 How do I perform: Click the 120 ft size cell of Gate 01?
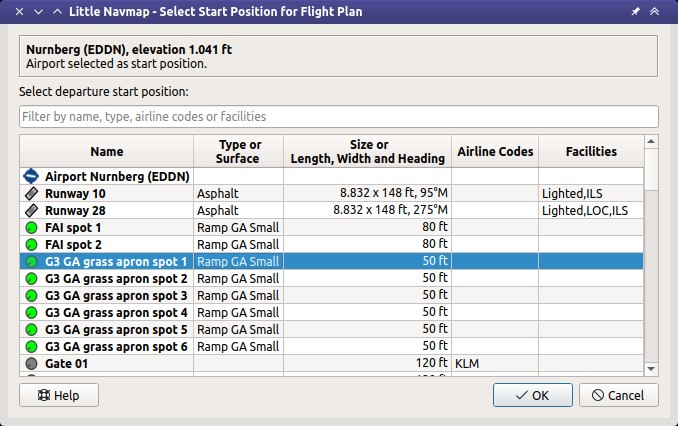368,364
